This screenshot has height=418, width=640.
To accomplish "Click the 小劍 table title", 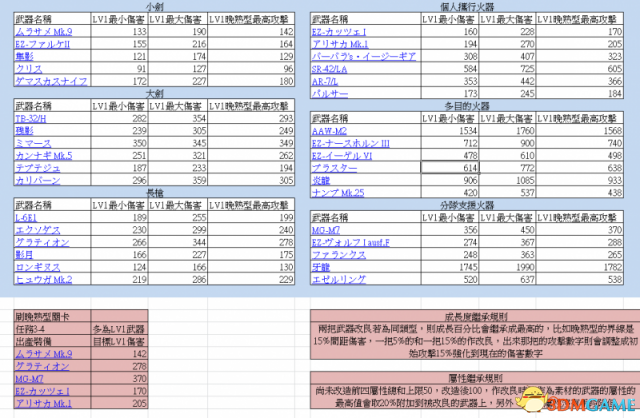I will [155, 7].
